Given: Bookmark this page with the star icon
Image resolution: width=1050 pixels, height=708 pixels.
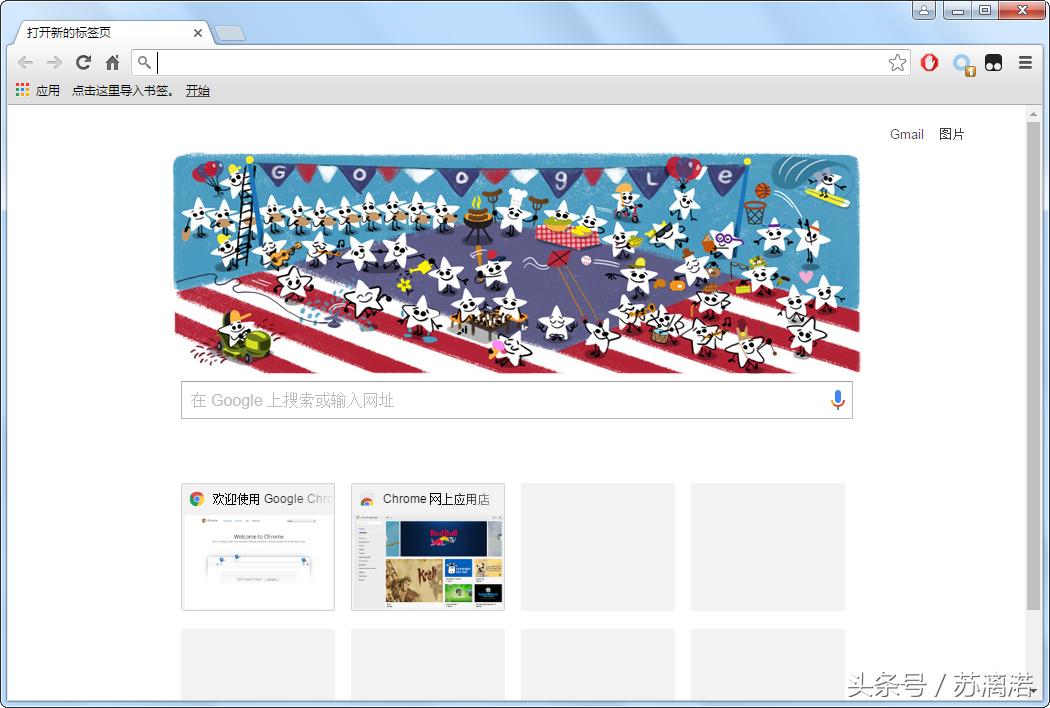Looking at the screenshot, I should point(897,62).
